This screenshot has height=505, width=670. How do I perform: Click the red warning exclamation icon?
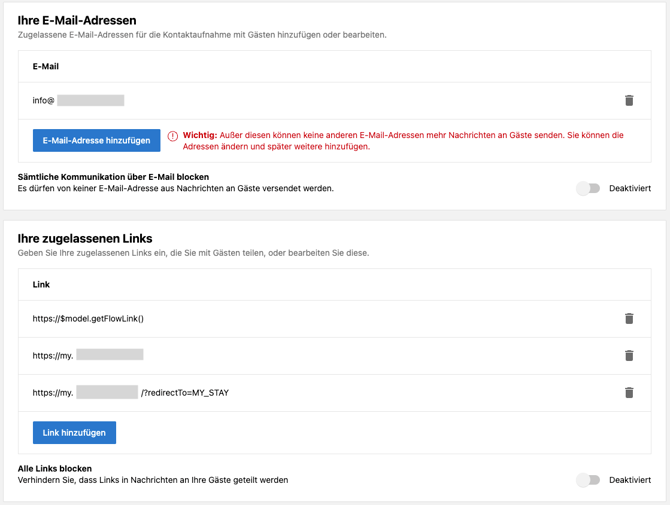pyautogui.click(x=173, y=136)
